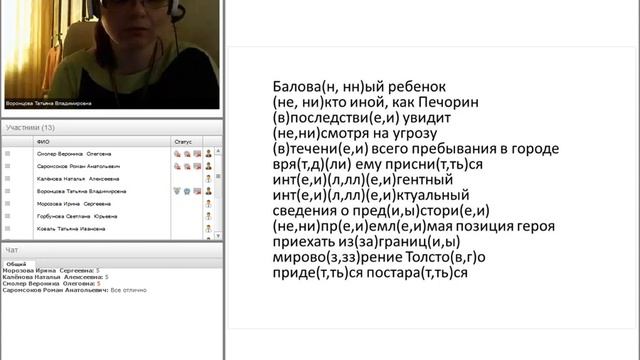Click the screen status icon for Смолер Вероника

[x=197, y=154]
